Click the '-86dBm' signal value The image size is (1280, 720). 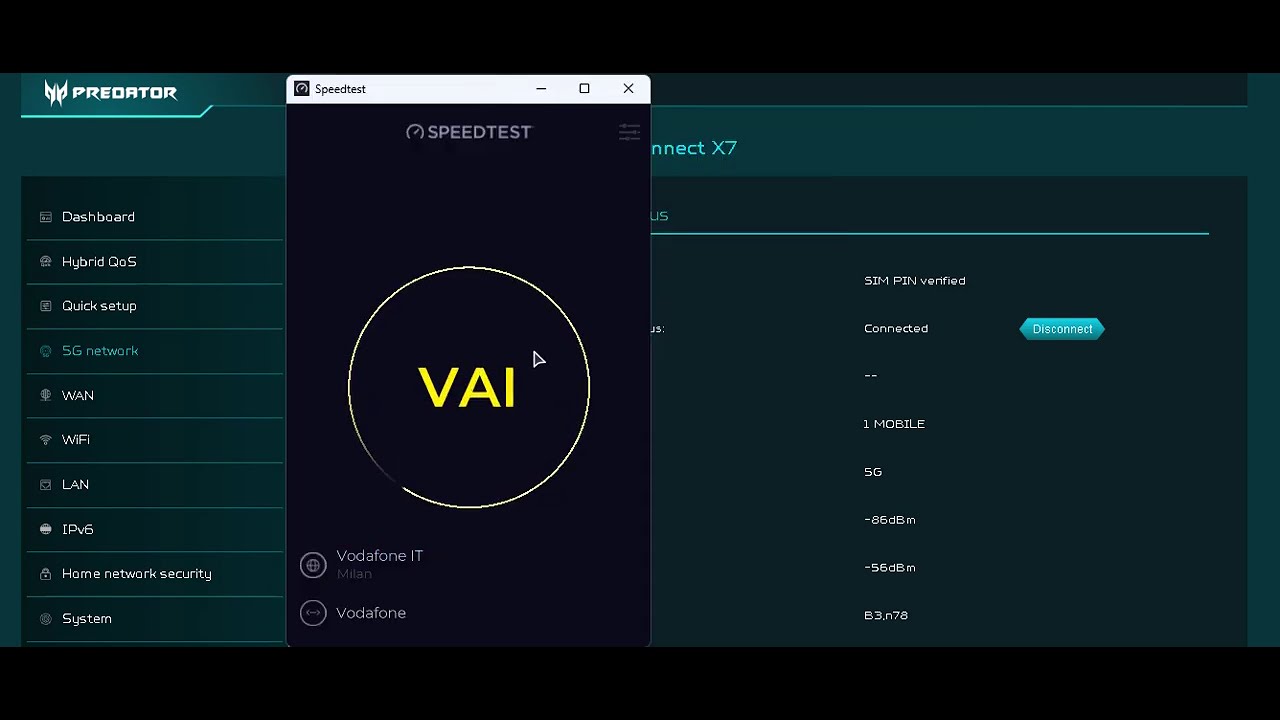[890, 520]
